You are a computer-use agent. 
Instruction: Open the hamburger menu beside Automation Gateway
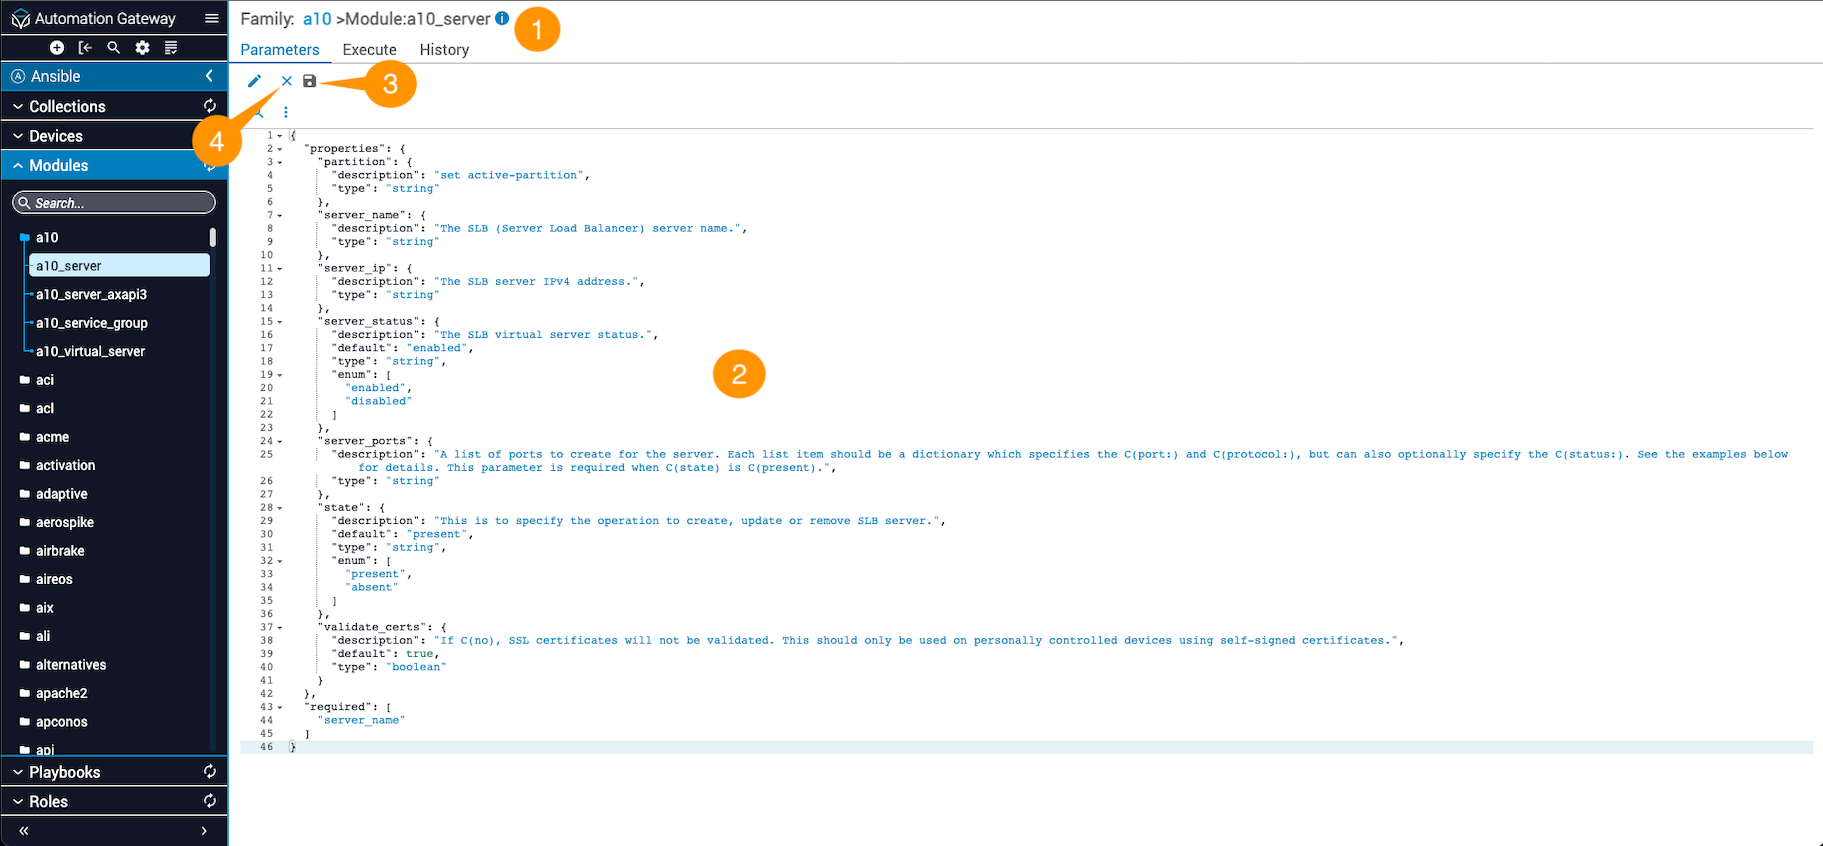[212, 18]
